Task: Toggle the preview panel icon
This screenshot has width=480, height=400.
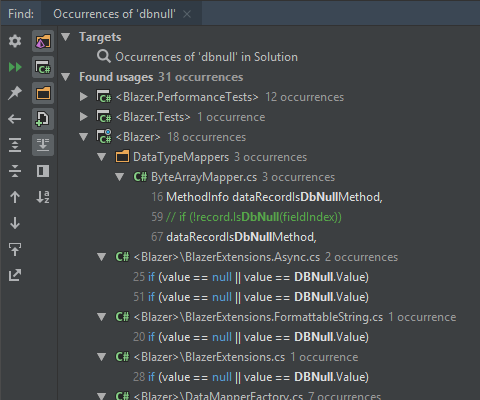Action: pos(43,171)
